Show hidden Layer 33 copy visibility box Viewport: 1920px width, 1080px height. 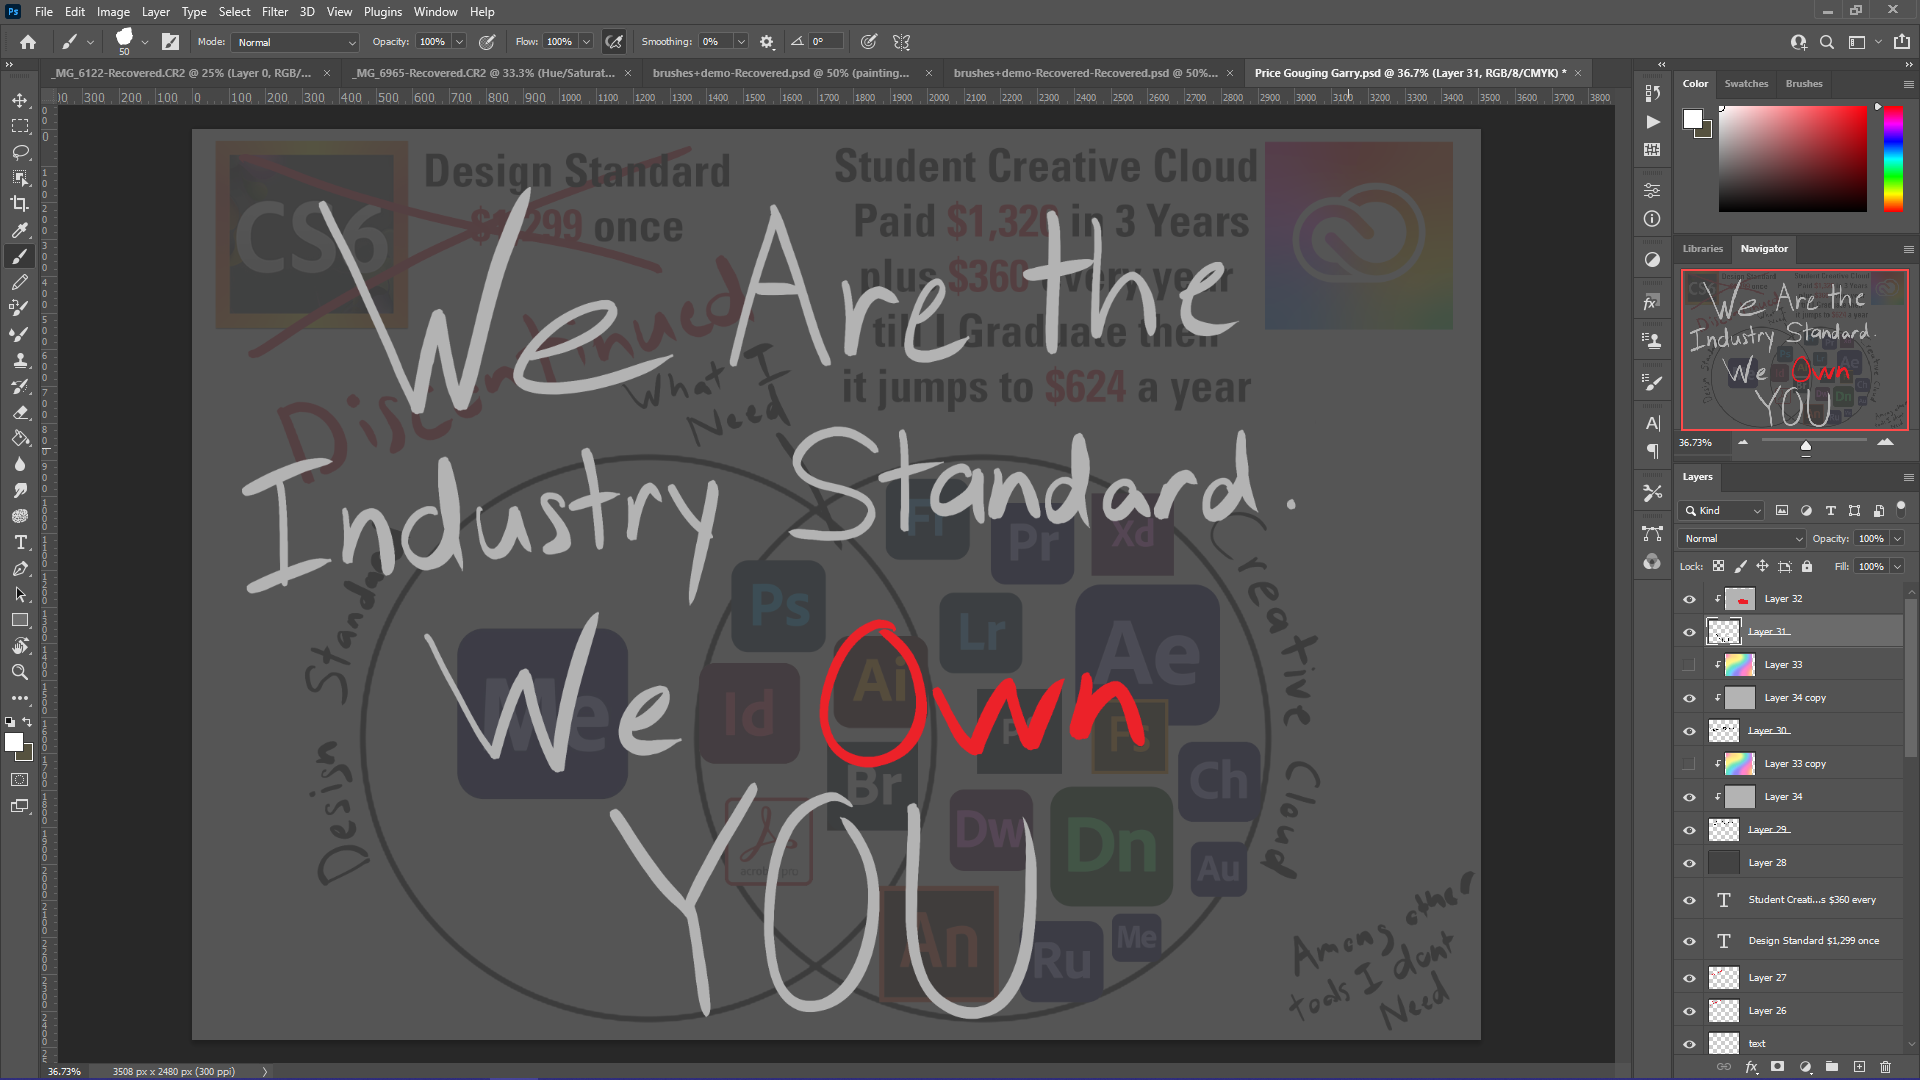coord(1689,764)
